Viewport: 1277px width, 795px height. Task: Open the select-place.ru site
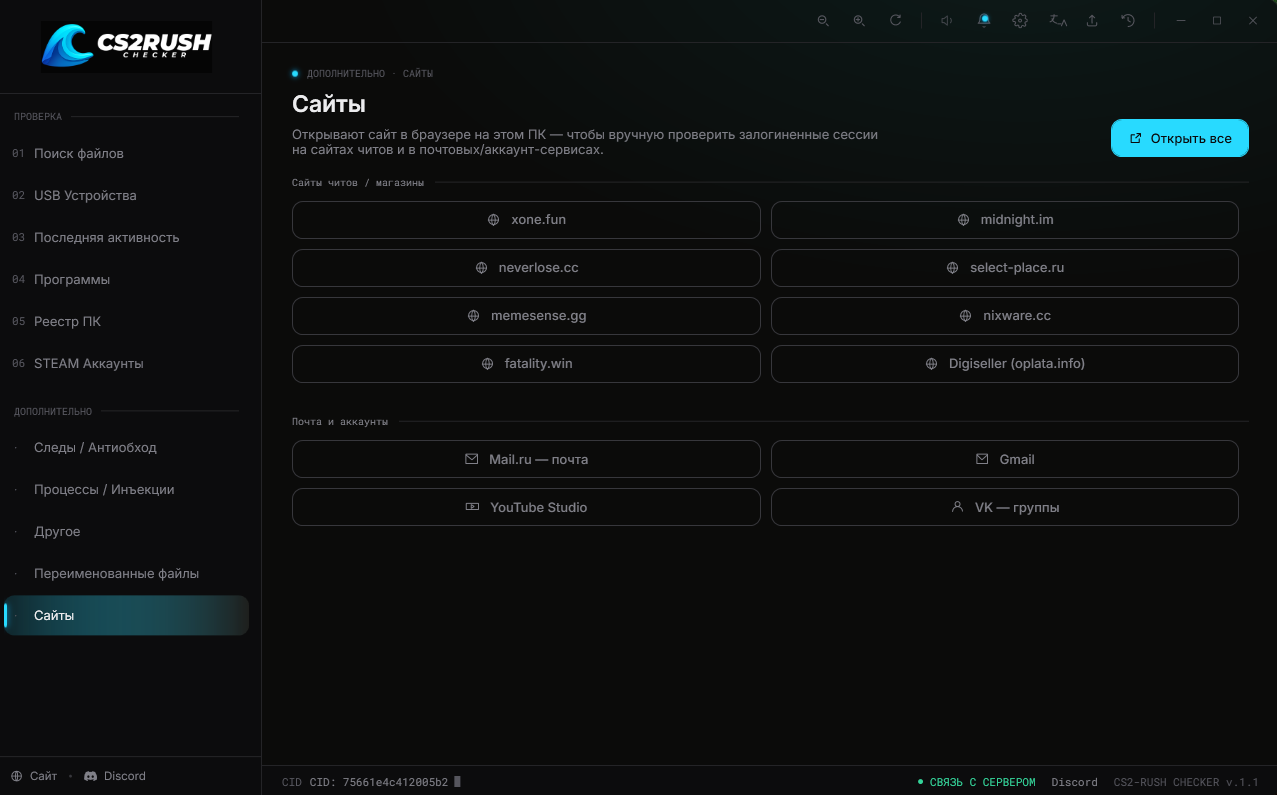[x=1005, y=268]
